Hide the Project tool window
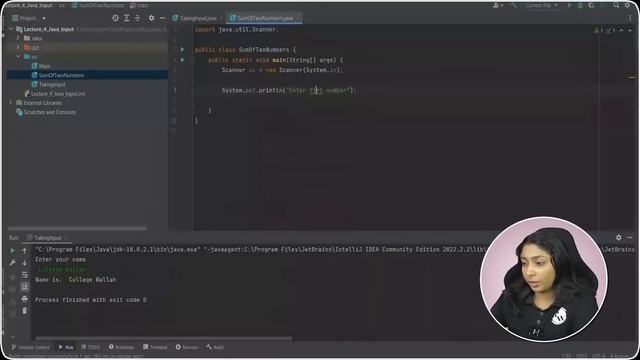The width and height of the screenshot is (640, 360). coord(162,18)
